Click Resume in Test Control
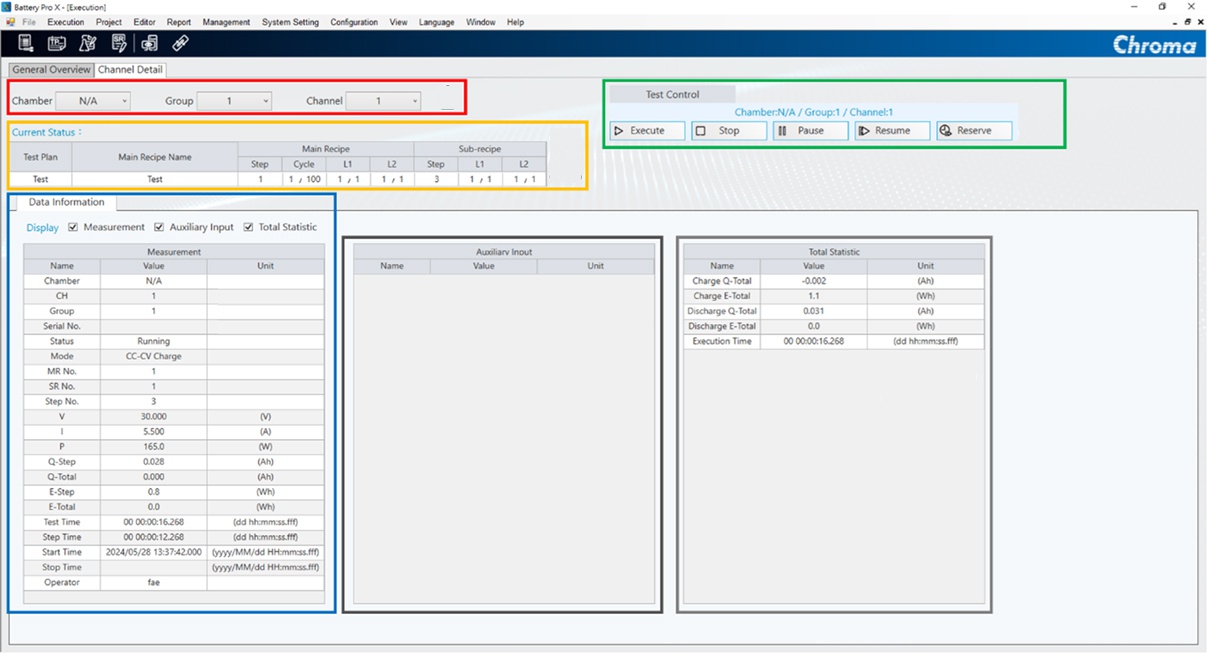The height and width of the screenshot is (653, 1207). pyautogui.click(x=892, y=131)
